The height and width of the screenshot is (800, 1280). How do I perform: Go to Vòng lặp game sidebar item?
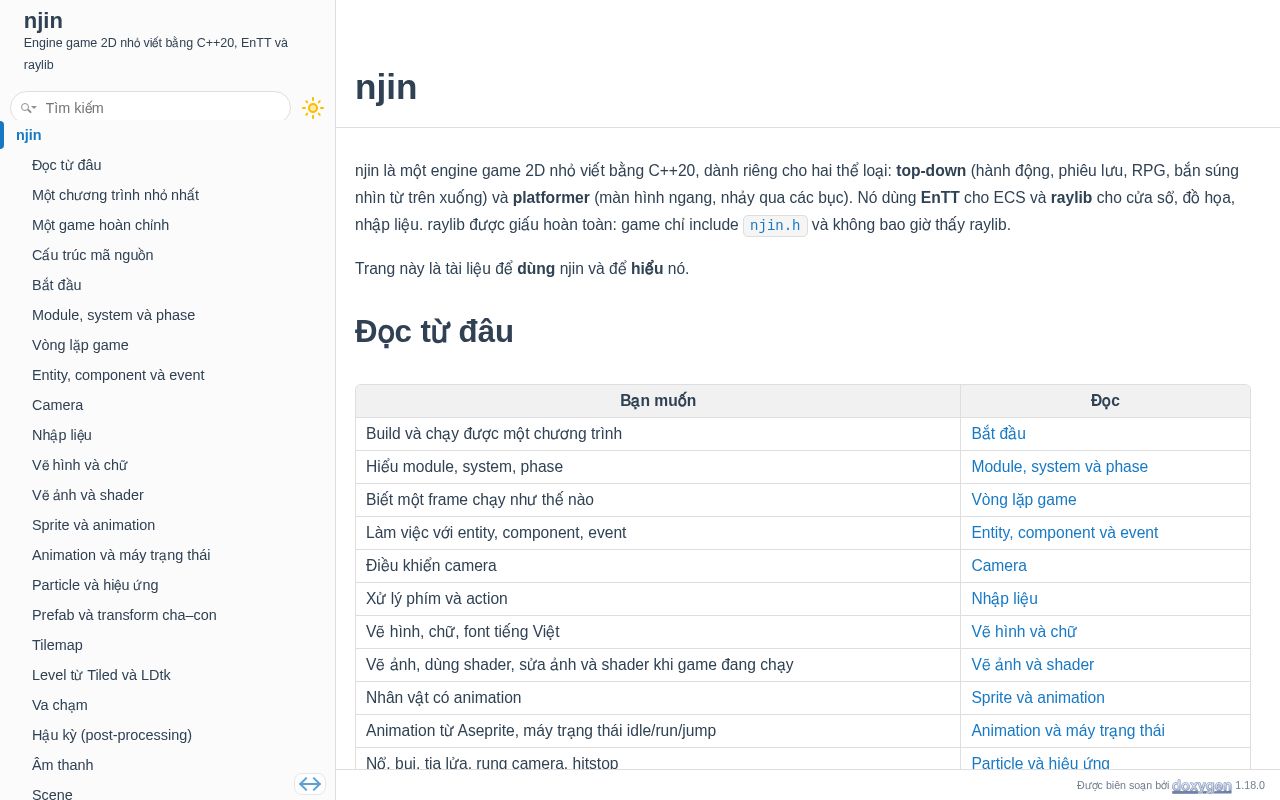coord(80,345)
